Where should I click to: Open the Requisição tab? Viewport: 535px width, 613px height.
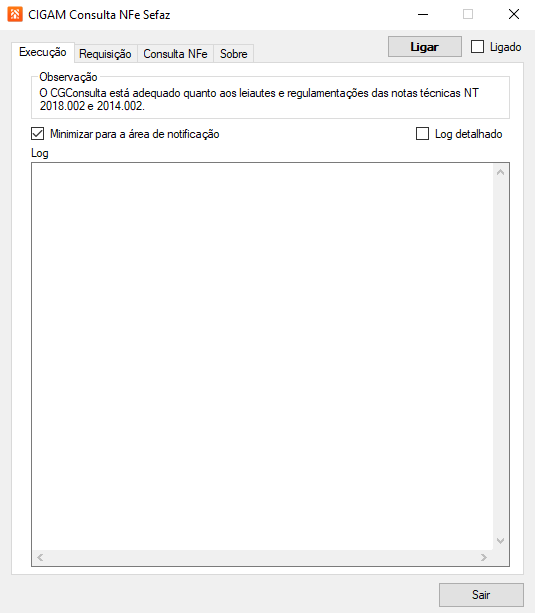[105, 54]
